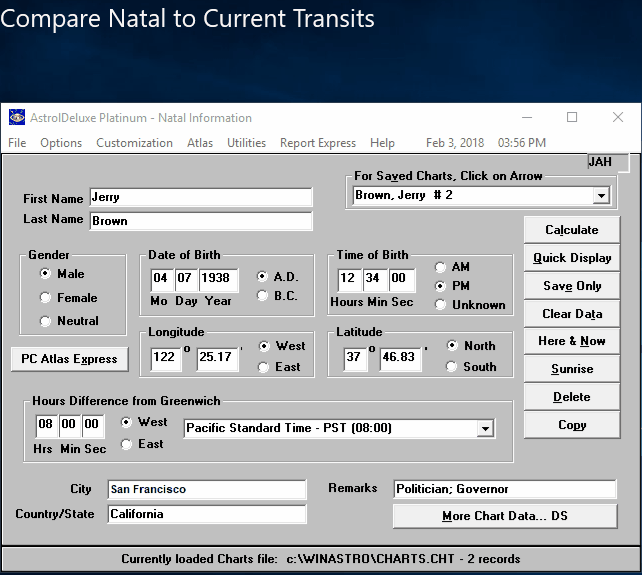Maximize the Natal Information window
The width and height of the screenshot is (642, 575).
[572, 118]
